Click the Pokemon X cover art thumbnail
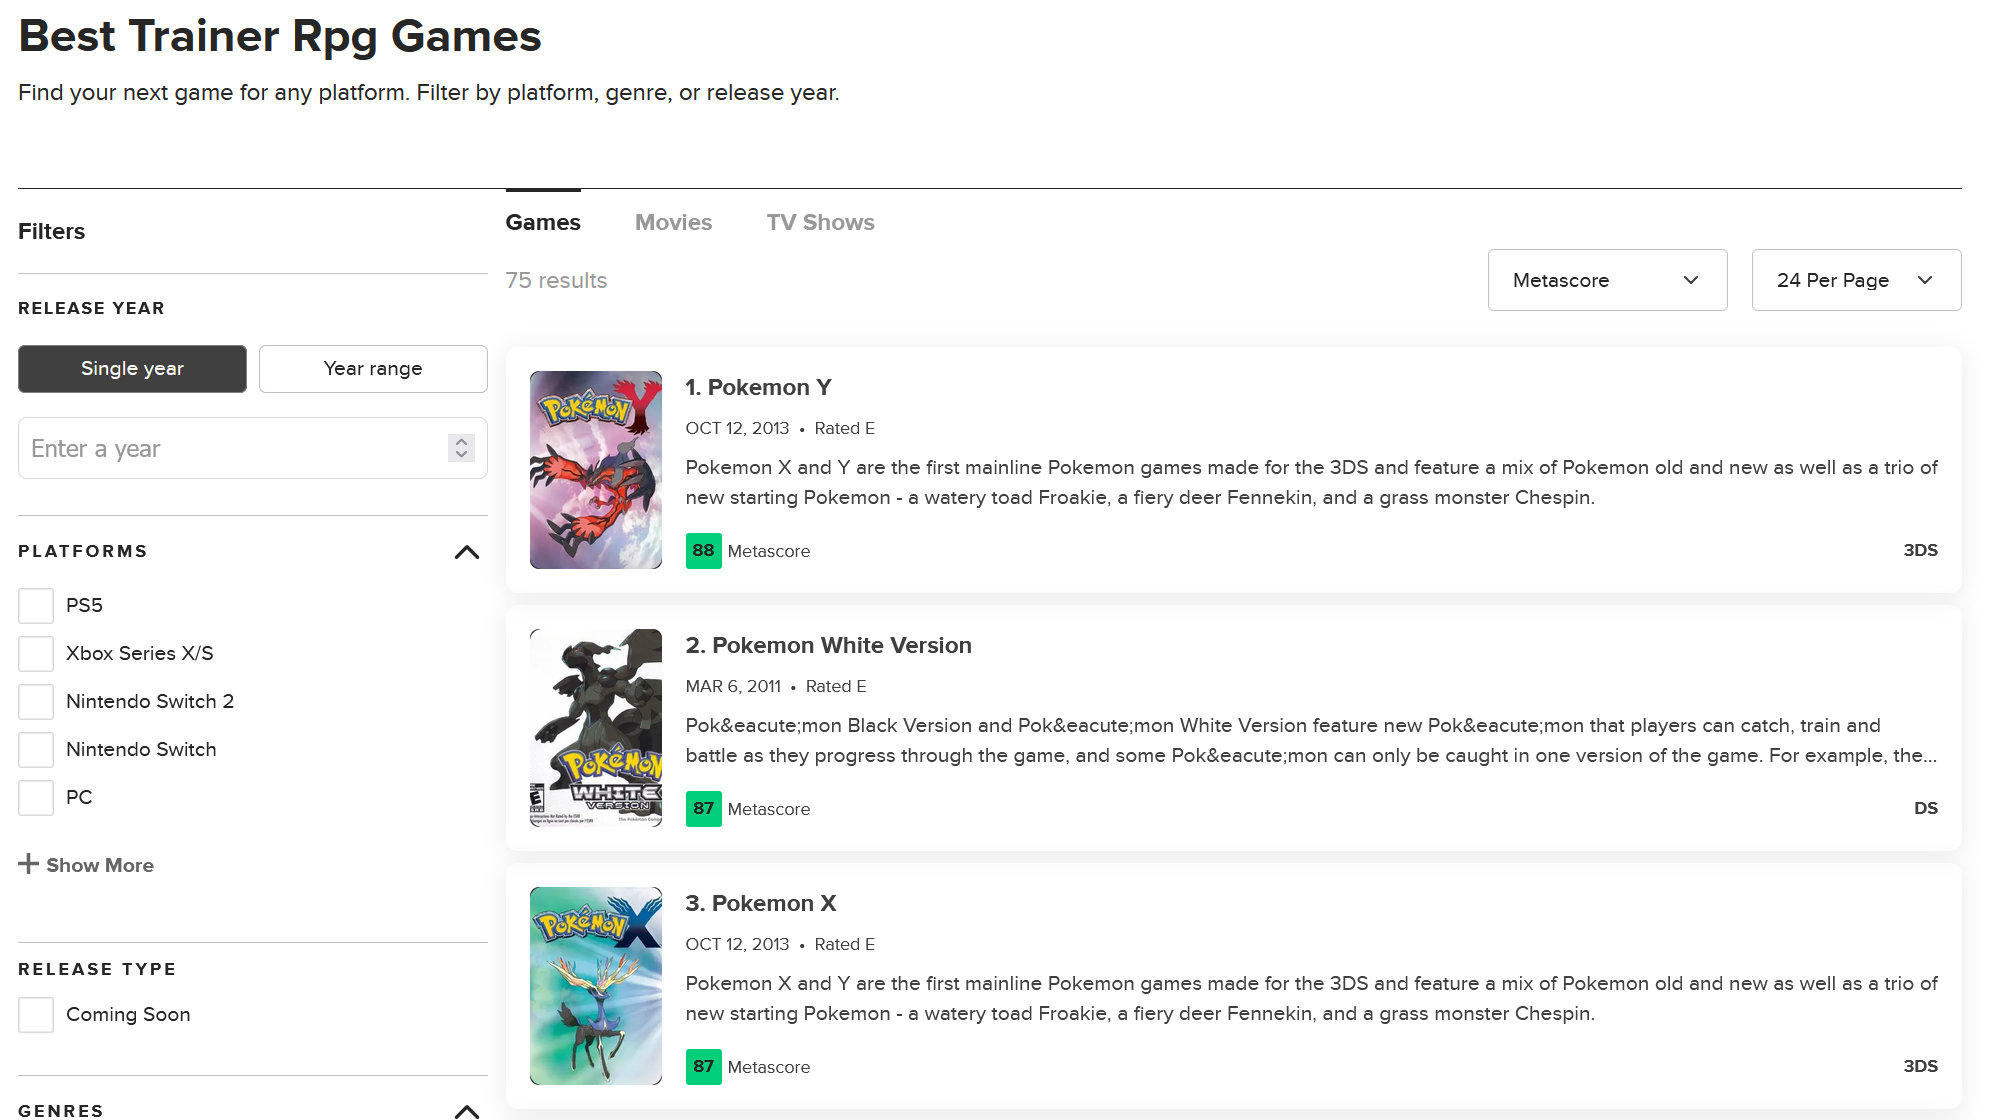 596,986
